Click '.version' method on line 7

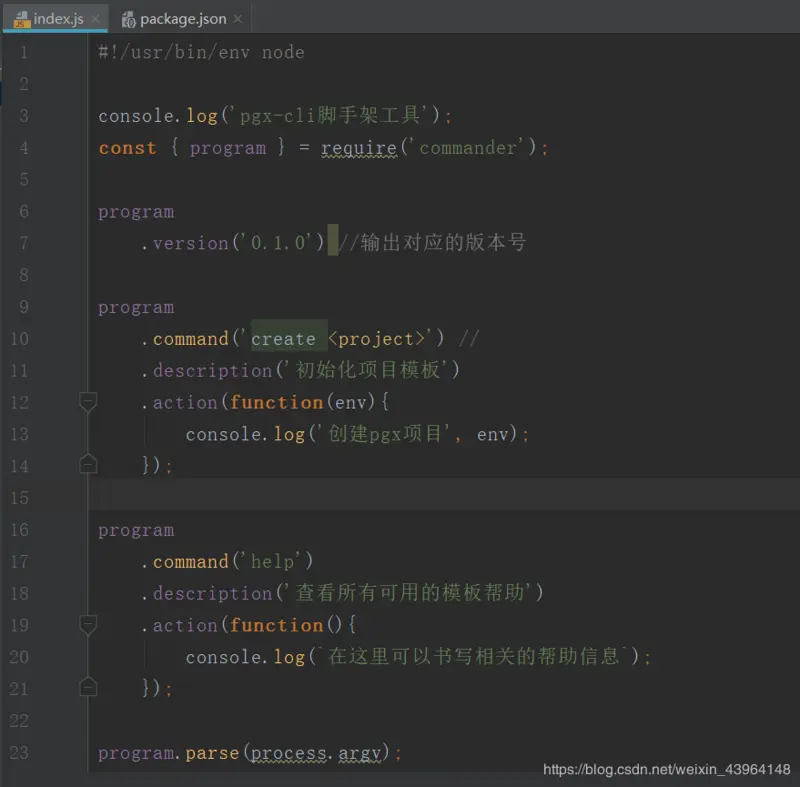tap(185, 243)
